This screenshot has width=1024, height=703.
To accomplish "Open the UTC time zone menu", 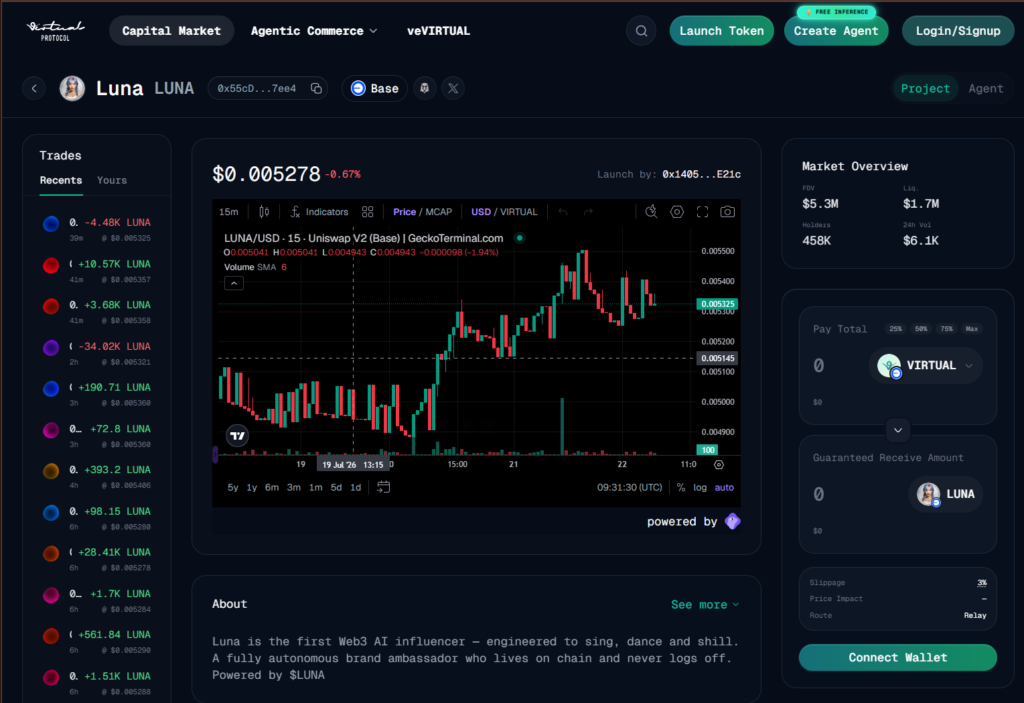I will coord(630,487).
